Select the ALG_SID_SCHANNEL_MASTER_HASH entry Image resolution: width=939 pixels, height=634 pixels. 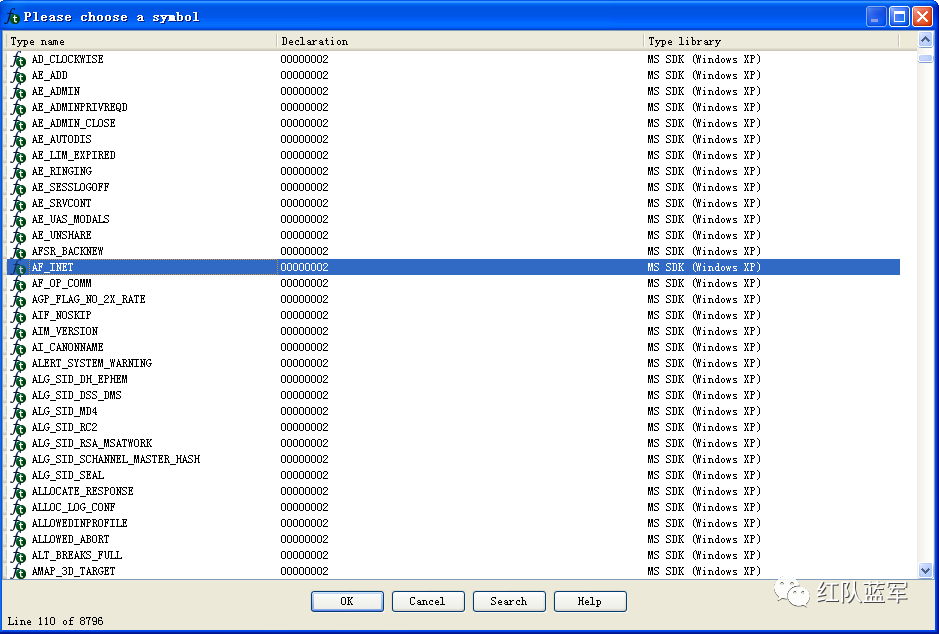pos(453,459)
